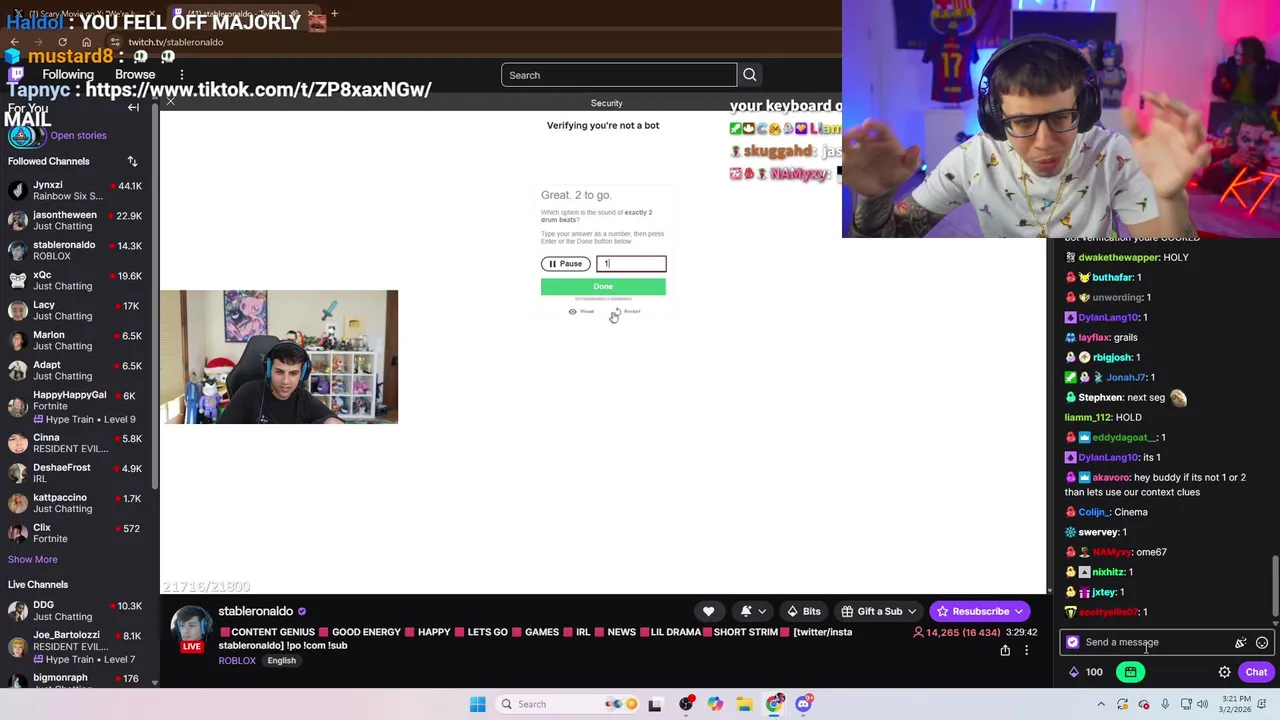Screen dimensions: 1280x720
Task: Open the HappyHappyGal channel
Action: tap(76, 406)
